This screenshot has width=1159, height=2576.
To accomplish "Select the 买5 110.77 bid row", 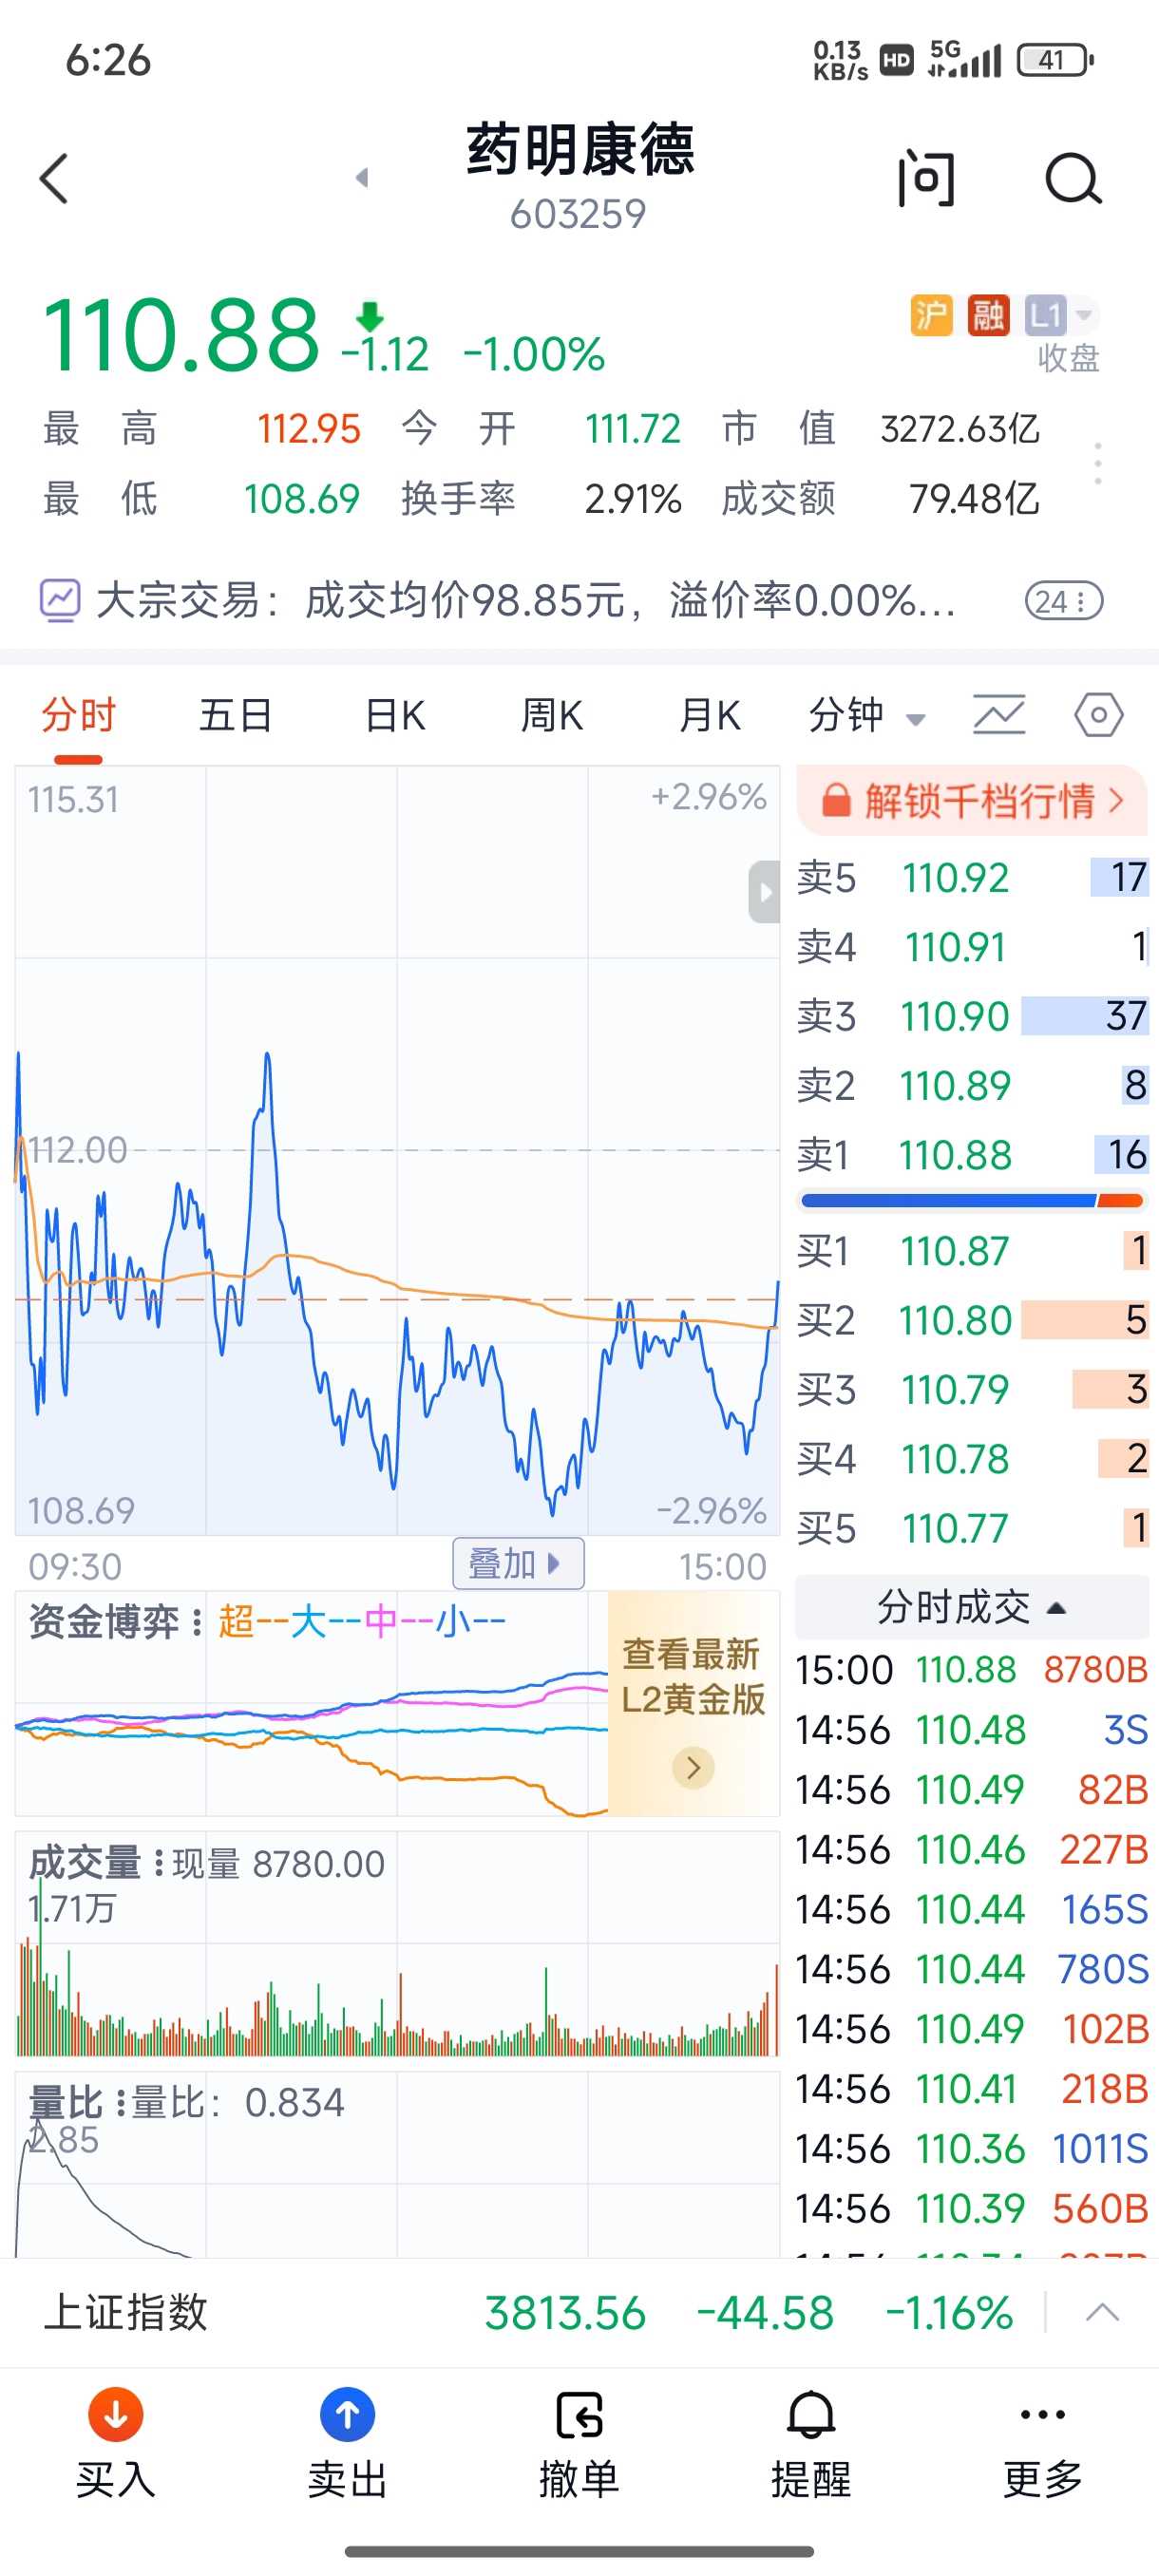I will point(972,1528).
